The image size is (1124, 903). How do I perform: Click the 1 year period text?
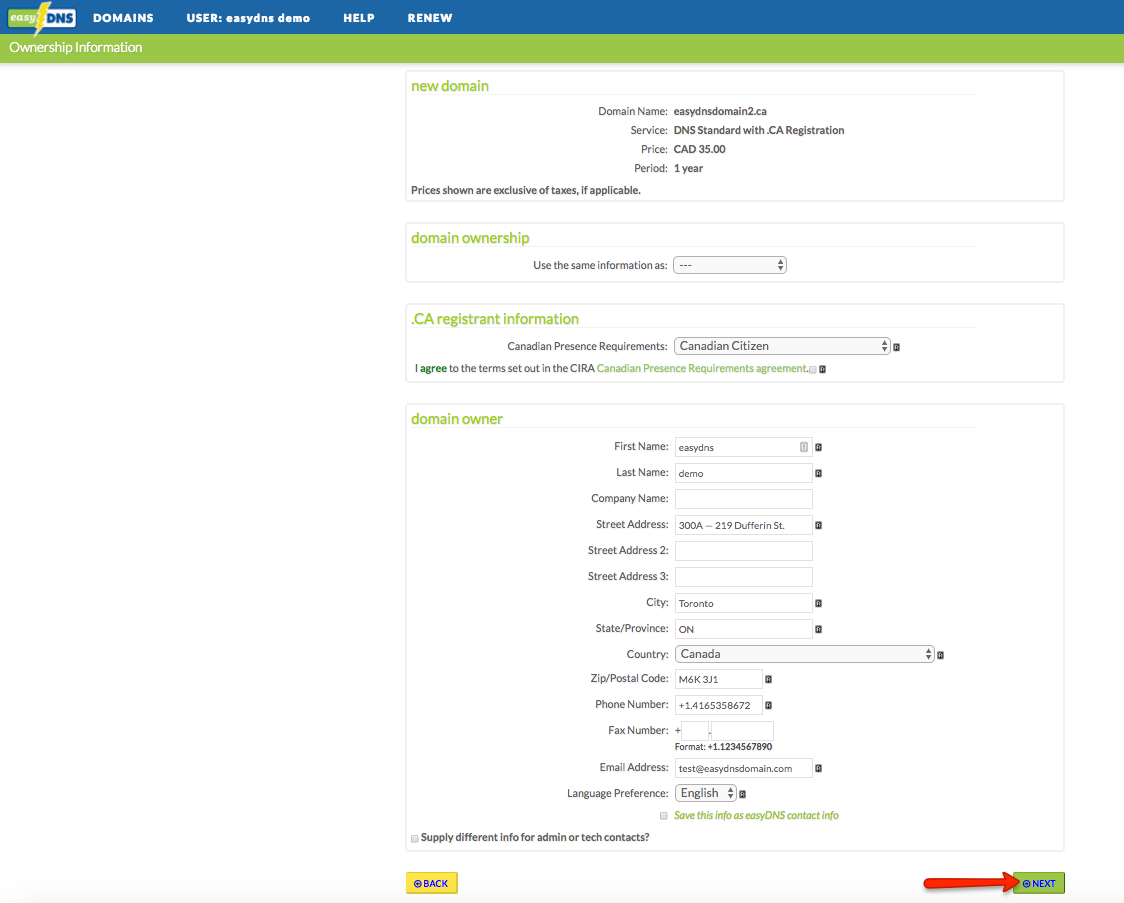688,168
